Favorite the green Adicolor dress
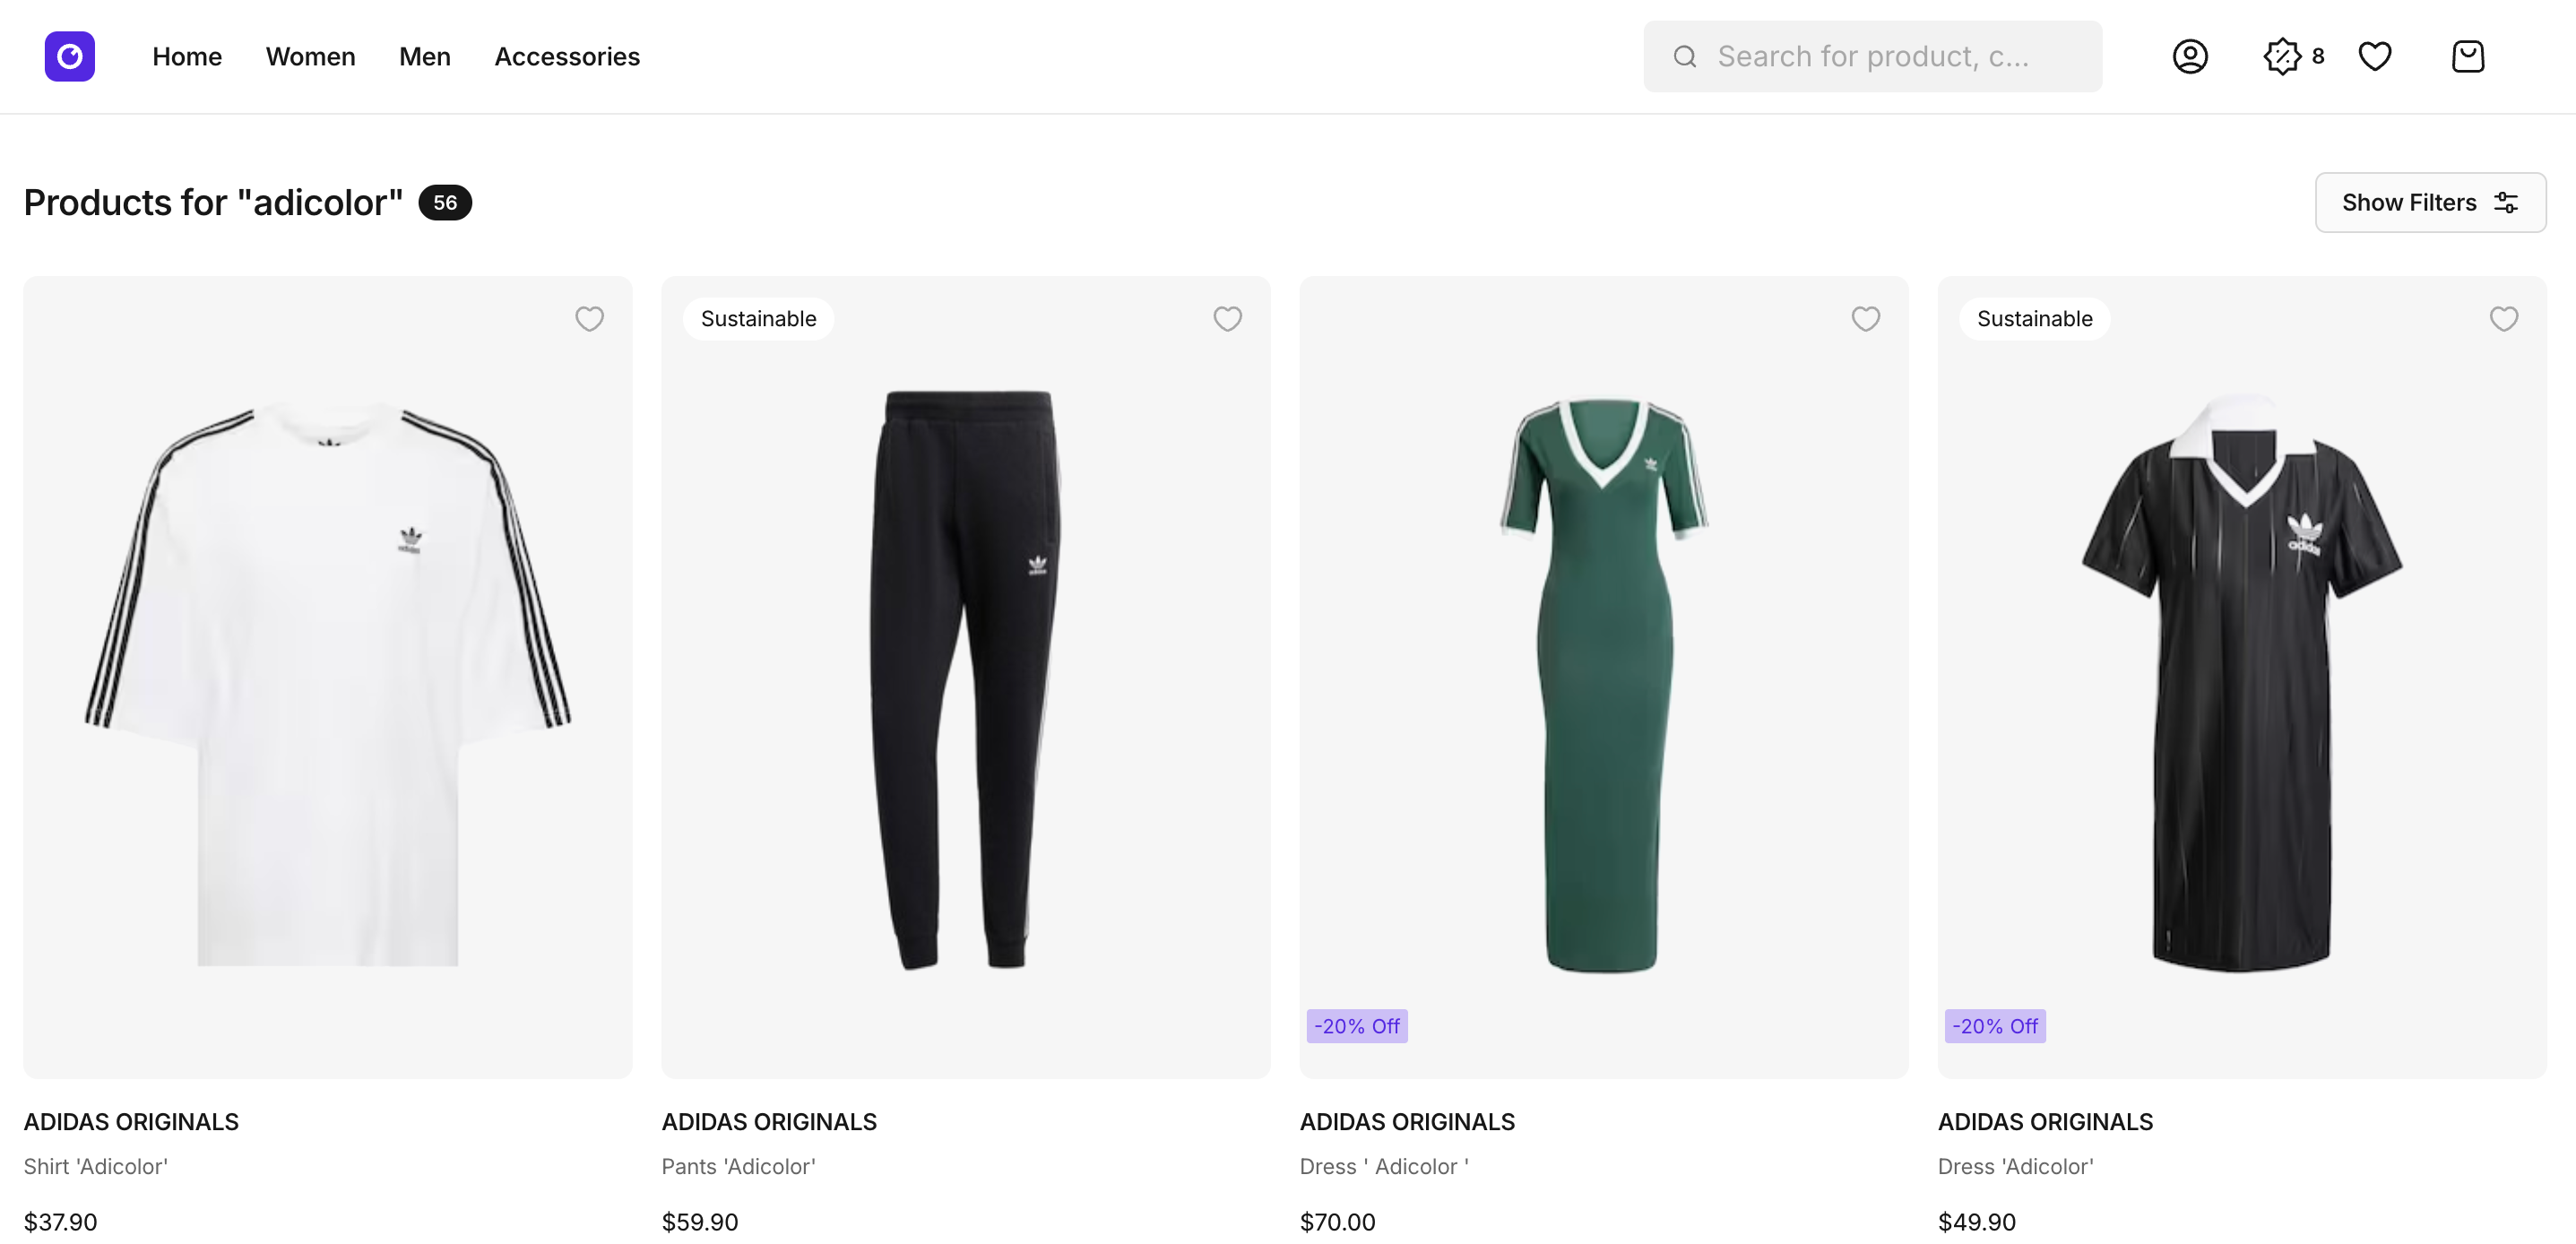 (x=1865, y=319)
